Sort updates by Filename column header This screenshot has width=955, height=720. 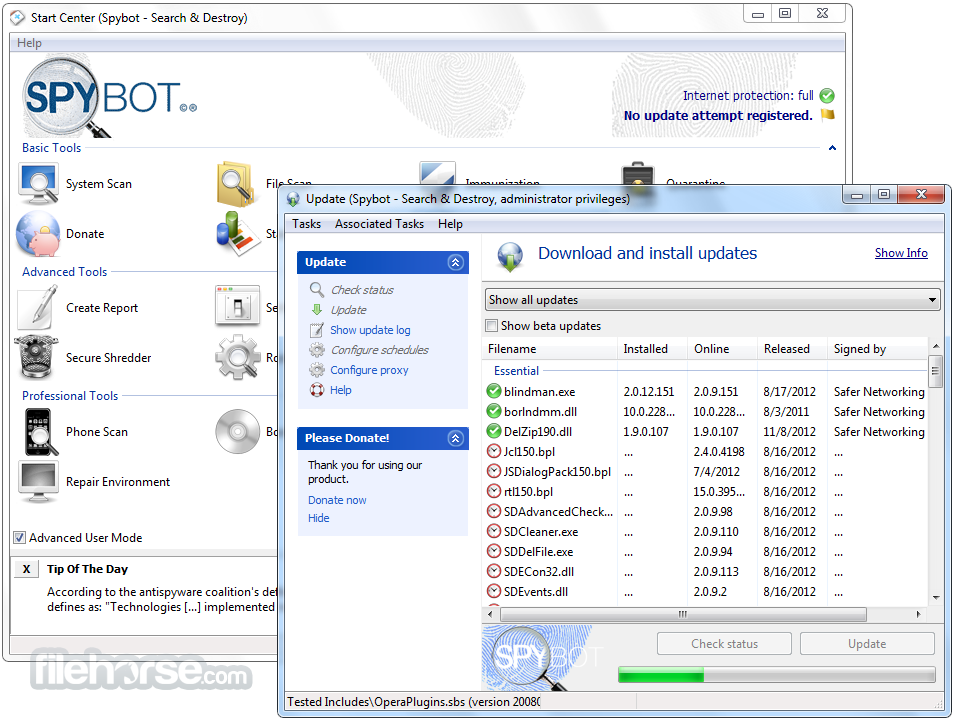point(551,349)
